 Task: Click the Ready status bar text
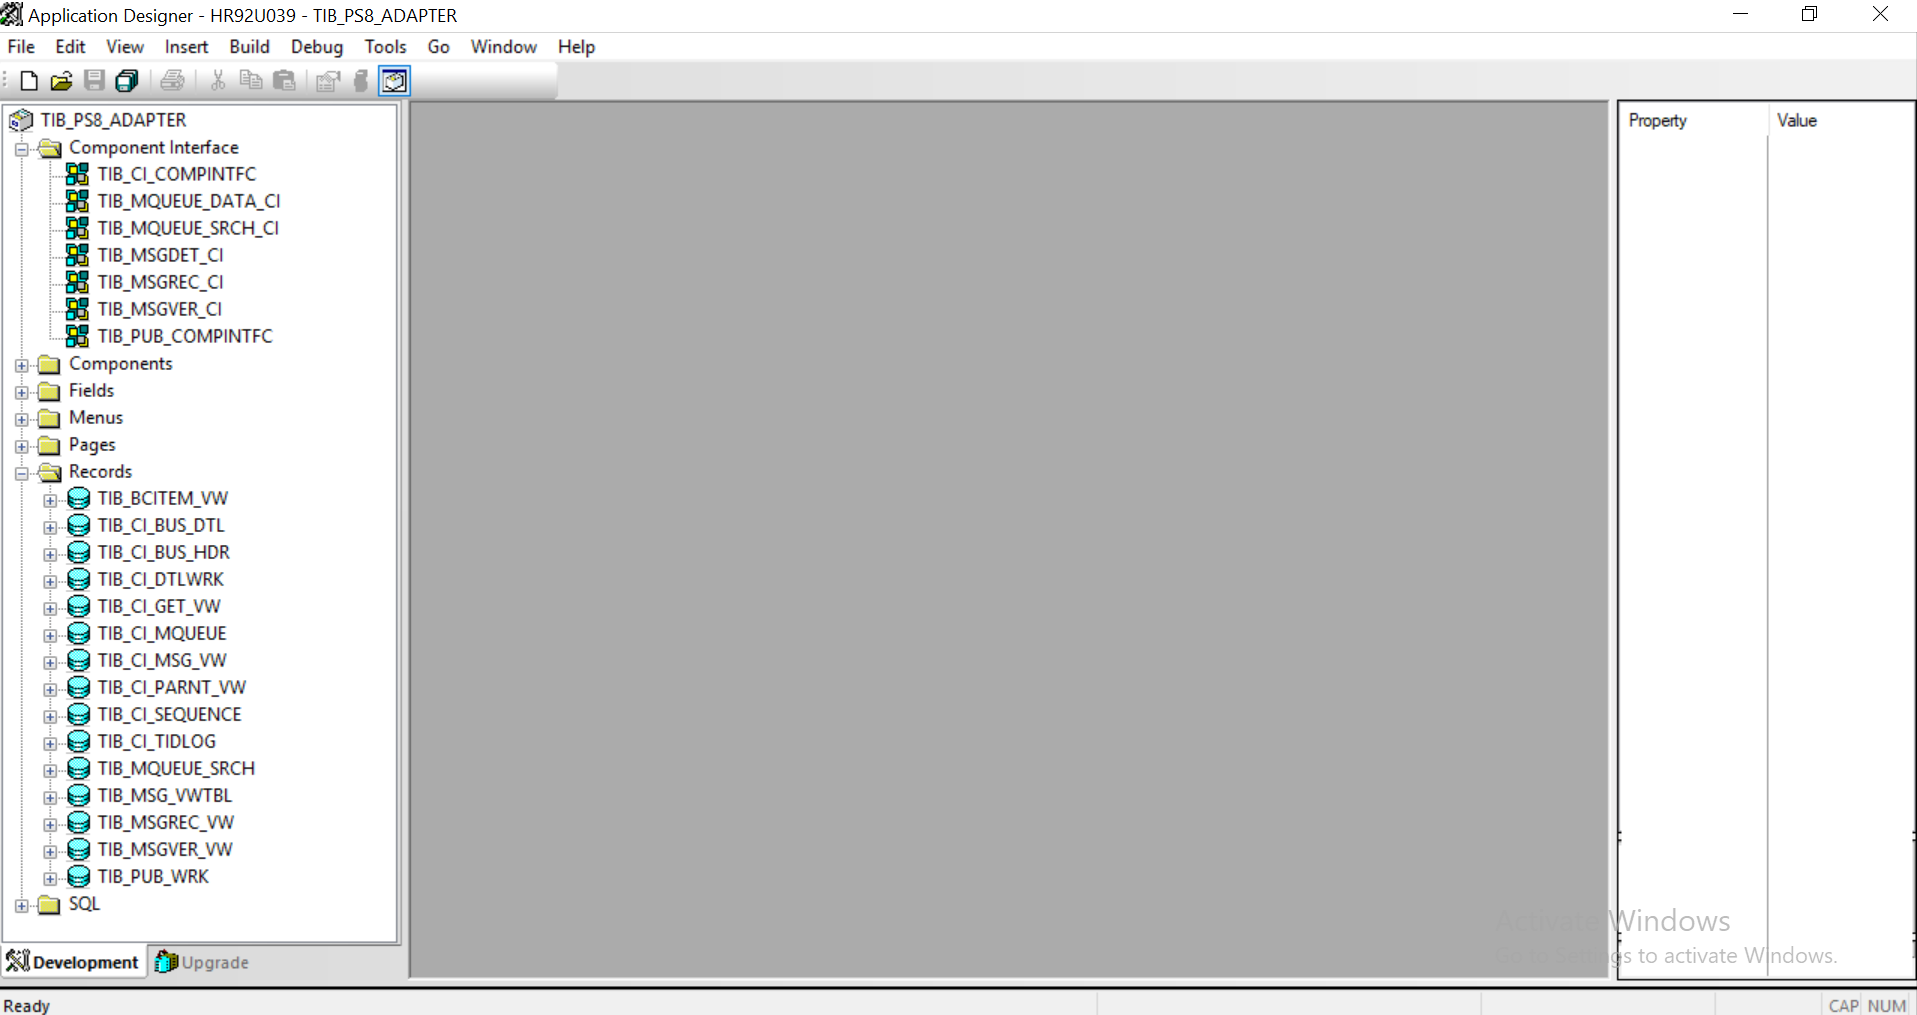(x=27, y=1005)
